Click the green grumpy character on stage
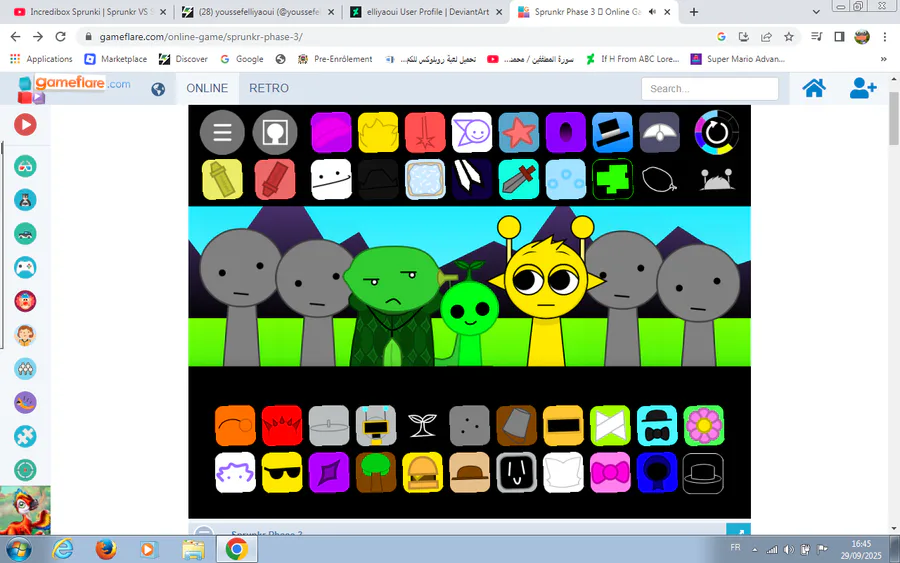 pyautogui.click(x=394, y=306)
